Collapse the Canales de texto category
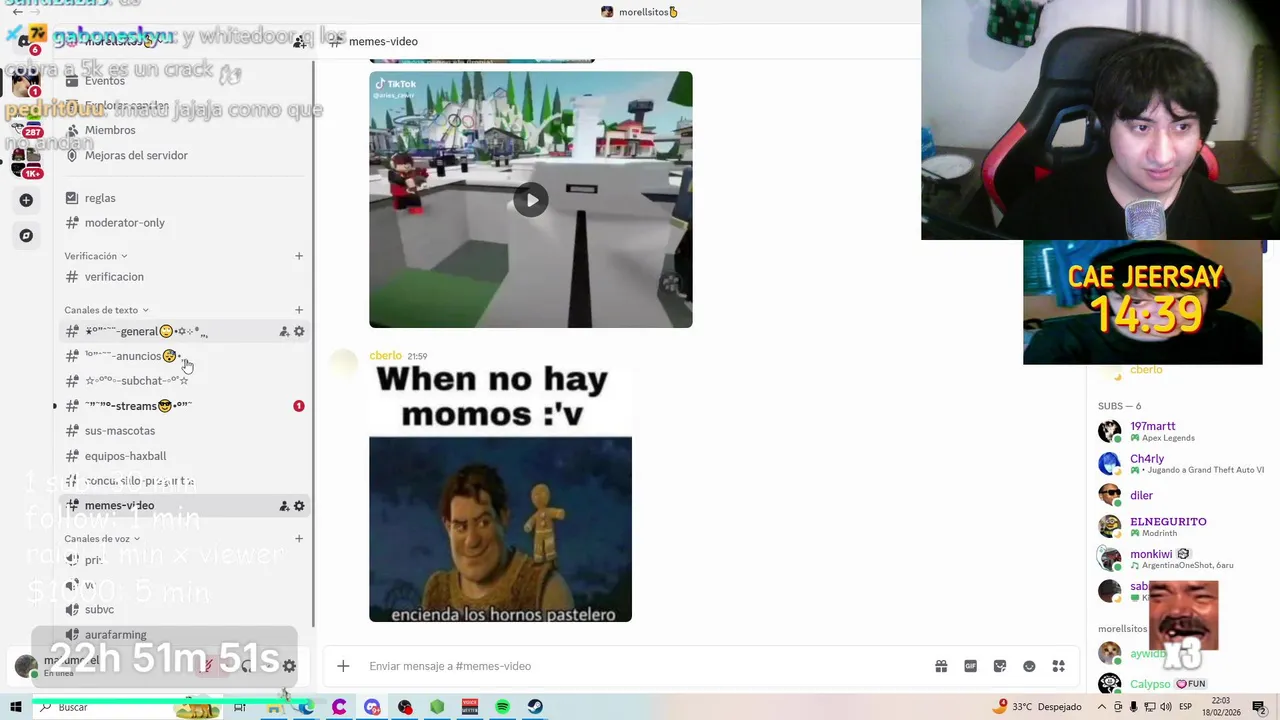This screenshot has height=720, width=1280. (x=106, y=310)
